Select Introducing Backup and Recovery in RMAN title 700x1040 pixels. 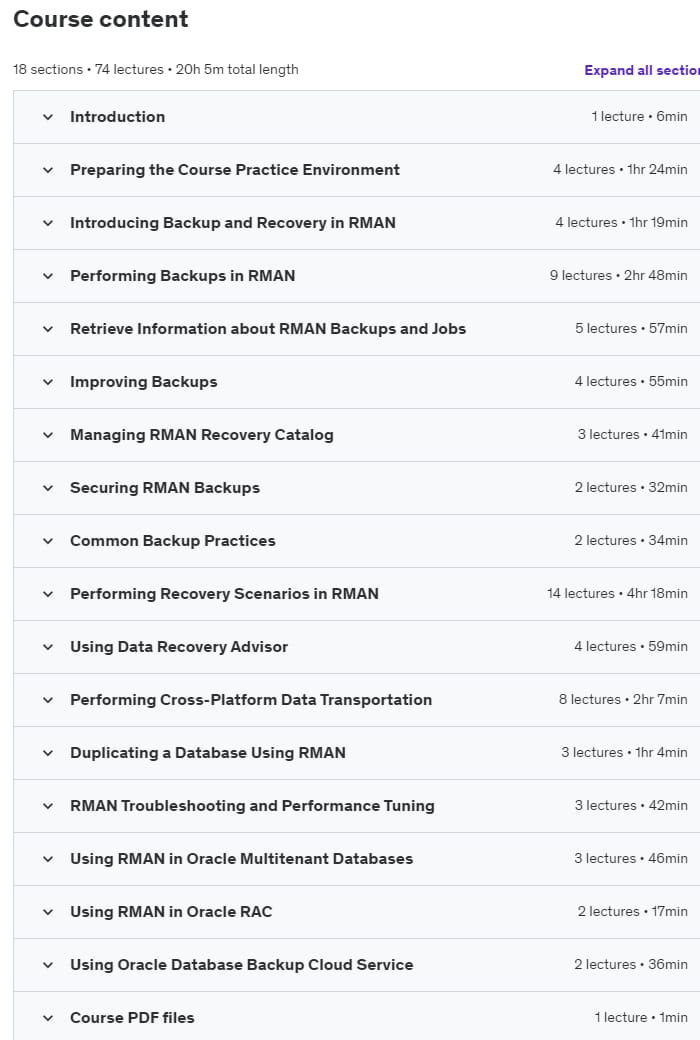(233, 223)
